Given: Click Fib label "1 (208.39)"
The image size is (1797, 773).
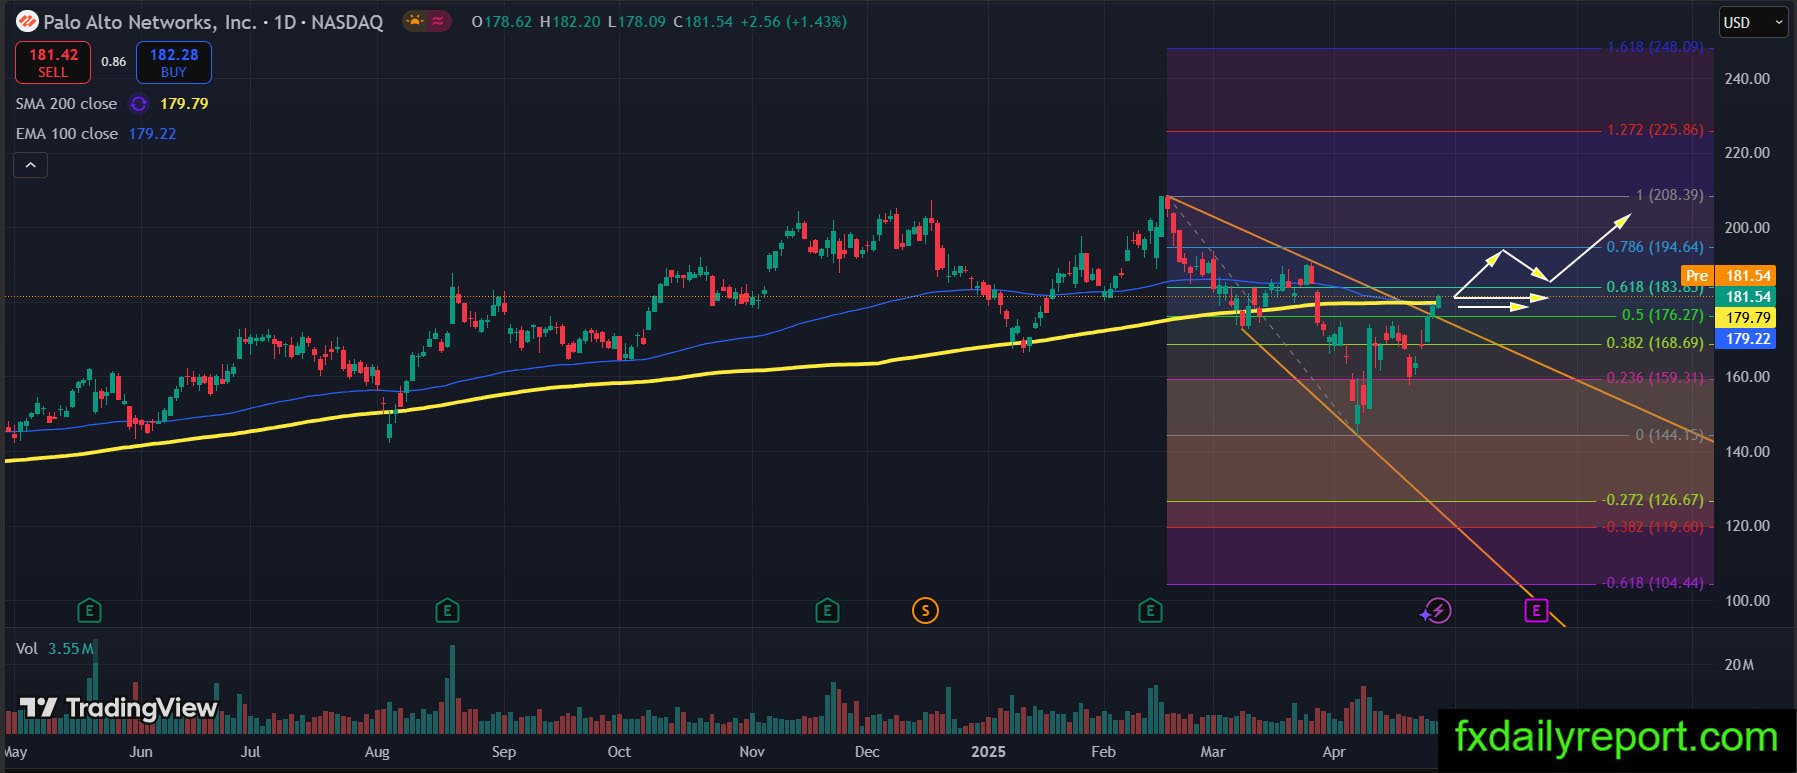Looking at the screenshot, I should [1670, 195].
